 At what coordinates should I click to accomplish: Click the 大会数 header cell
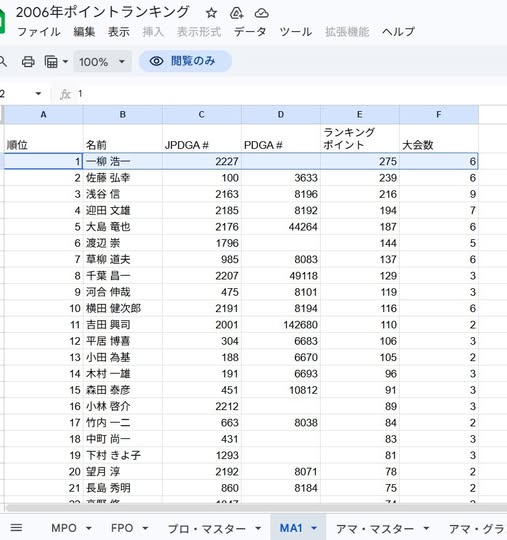[x=439, y=138]
